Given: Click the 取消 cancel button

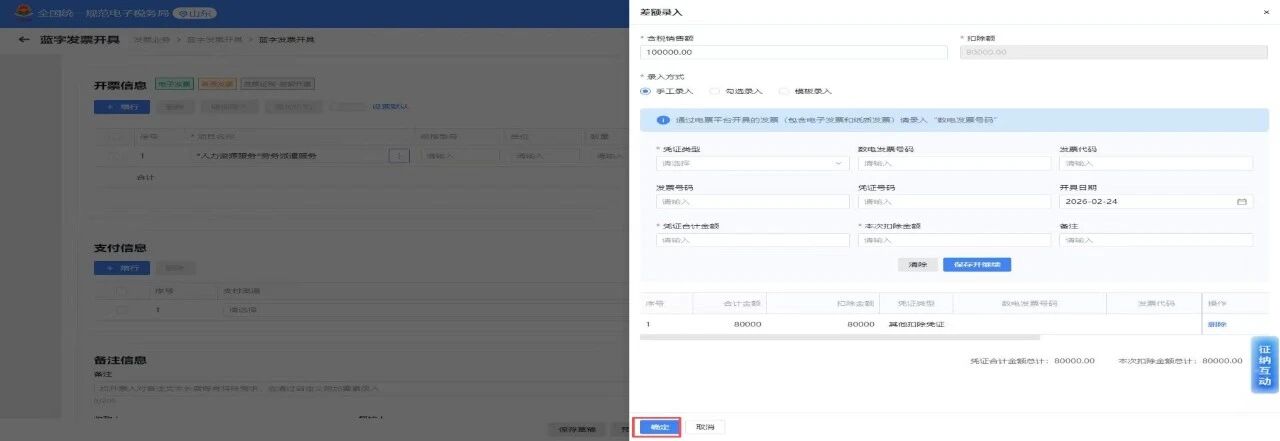Looking at the screenshot, I should (x=705, y=427).
